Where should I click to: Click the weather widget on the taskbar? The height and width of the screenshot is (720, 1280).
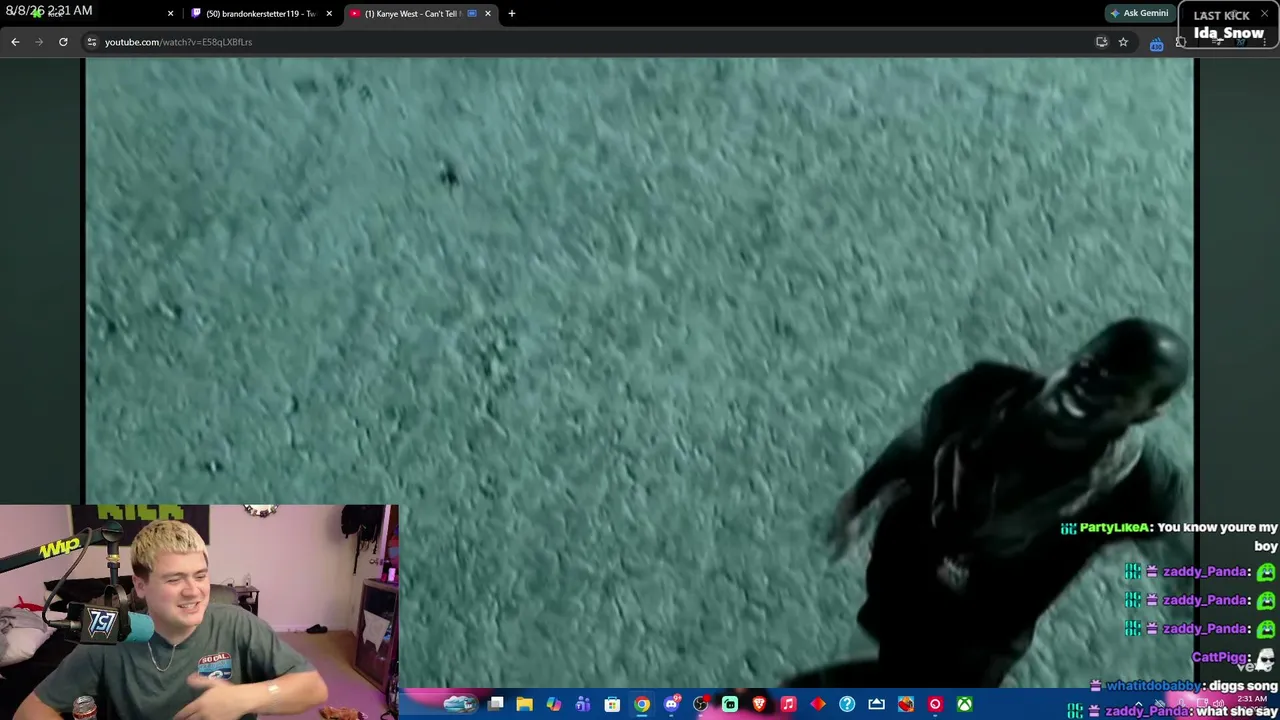459,705
